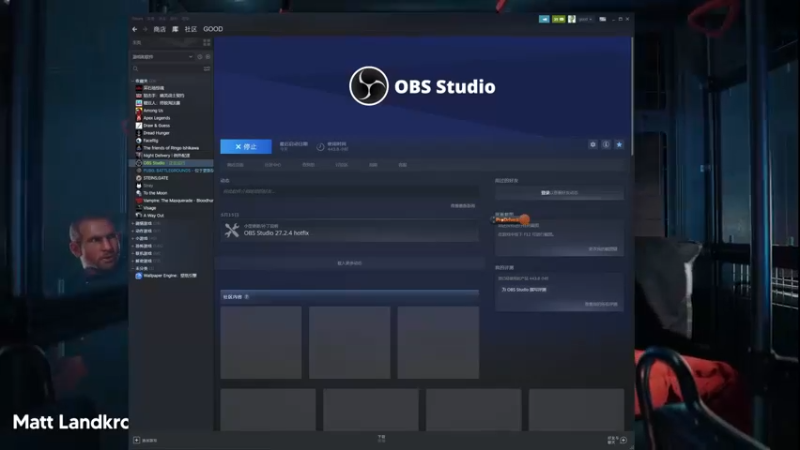800x450 pixels.
Task: Click the Wallpaper Engine app icon
Action: (139, 276)
